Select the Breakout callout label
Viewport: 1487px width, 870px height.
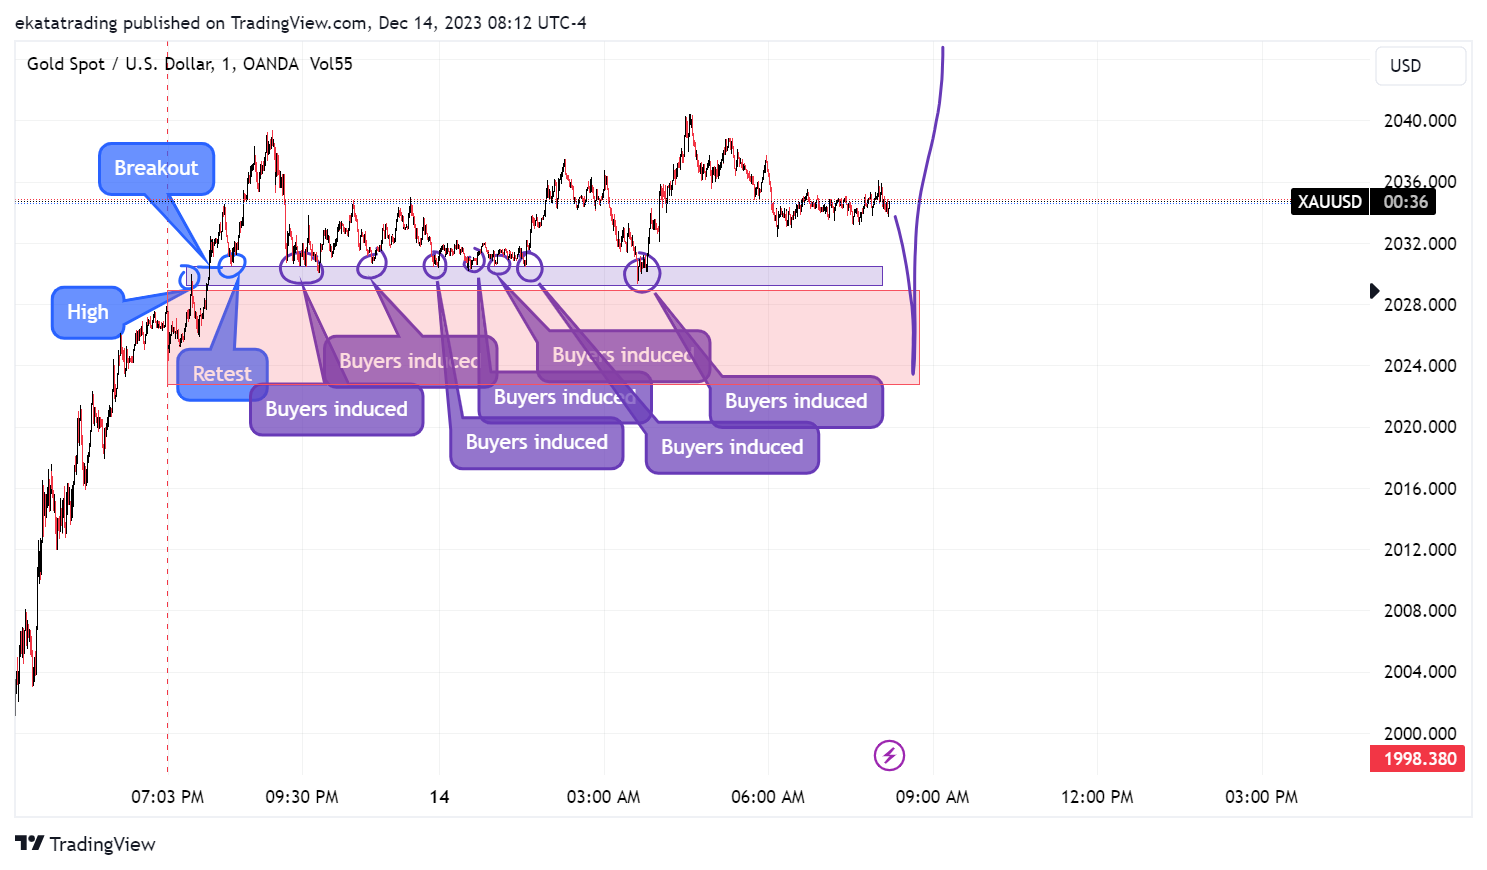pos(156,168)
